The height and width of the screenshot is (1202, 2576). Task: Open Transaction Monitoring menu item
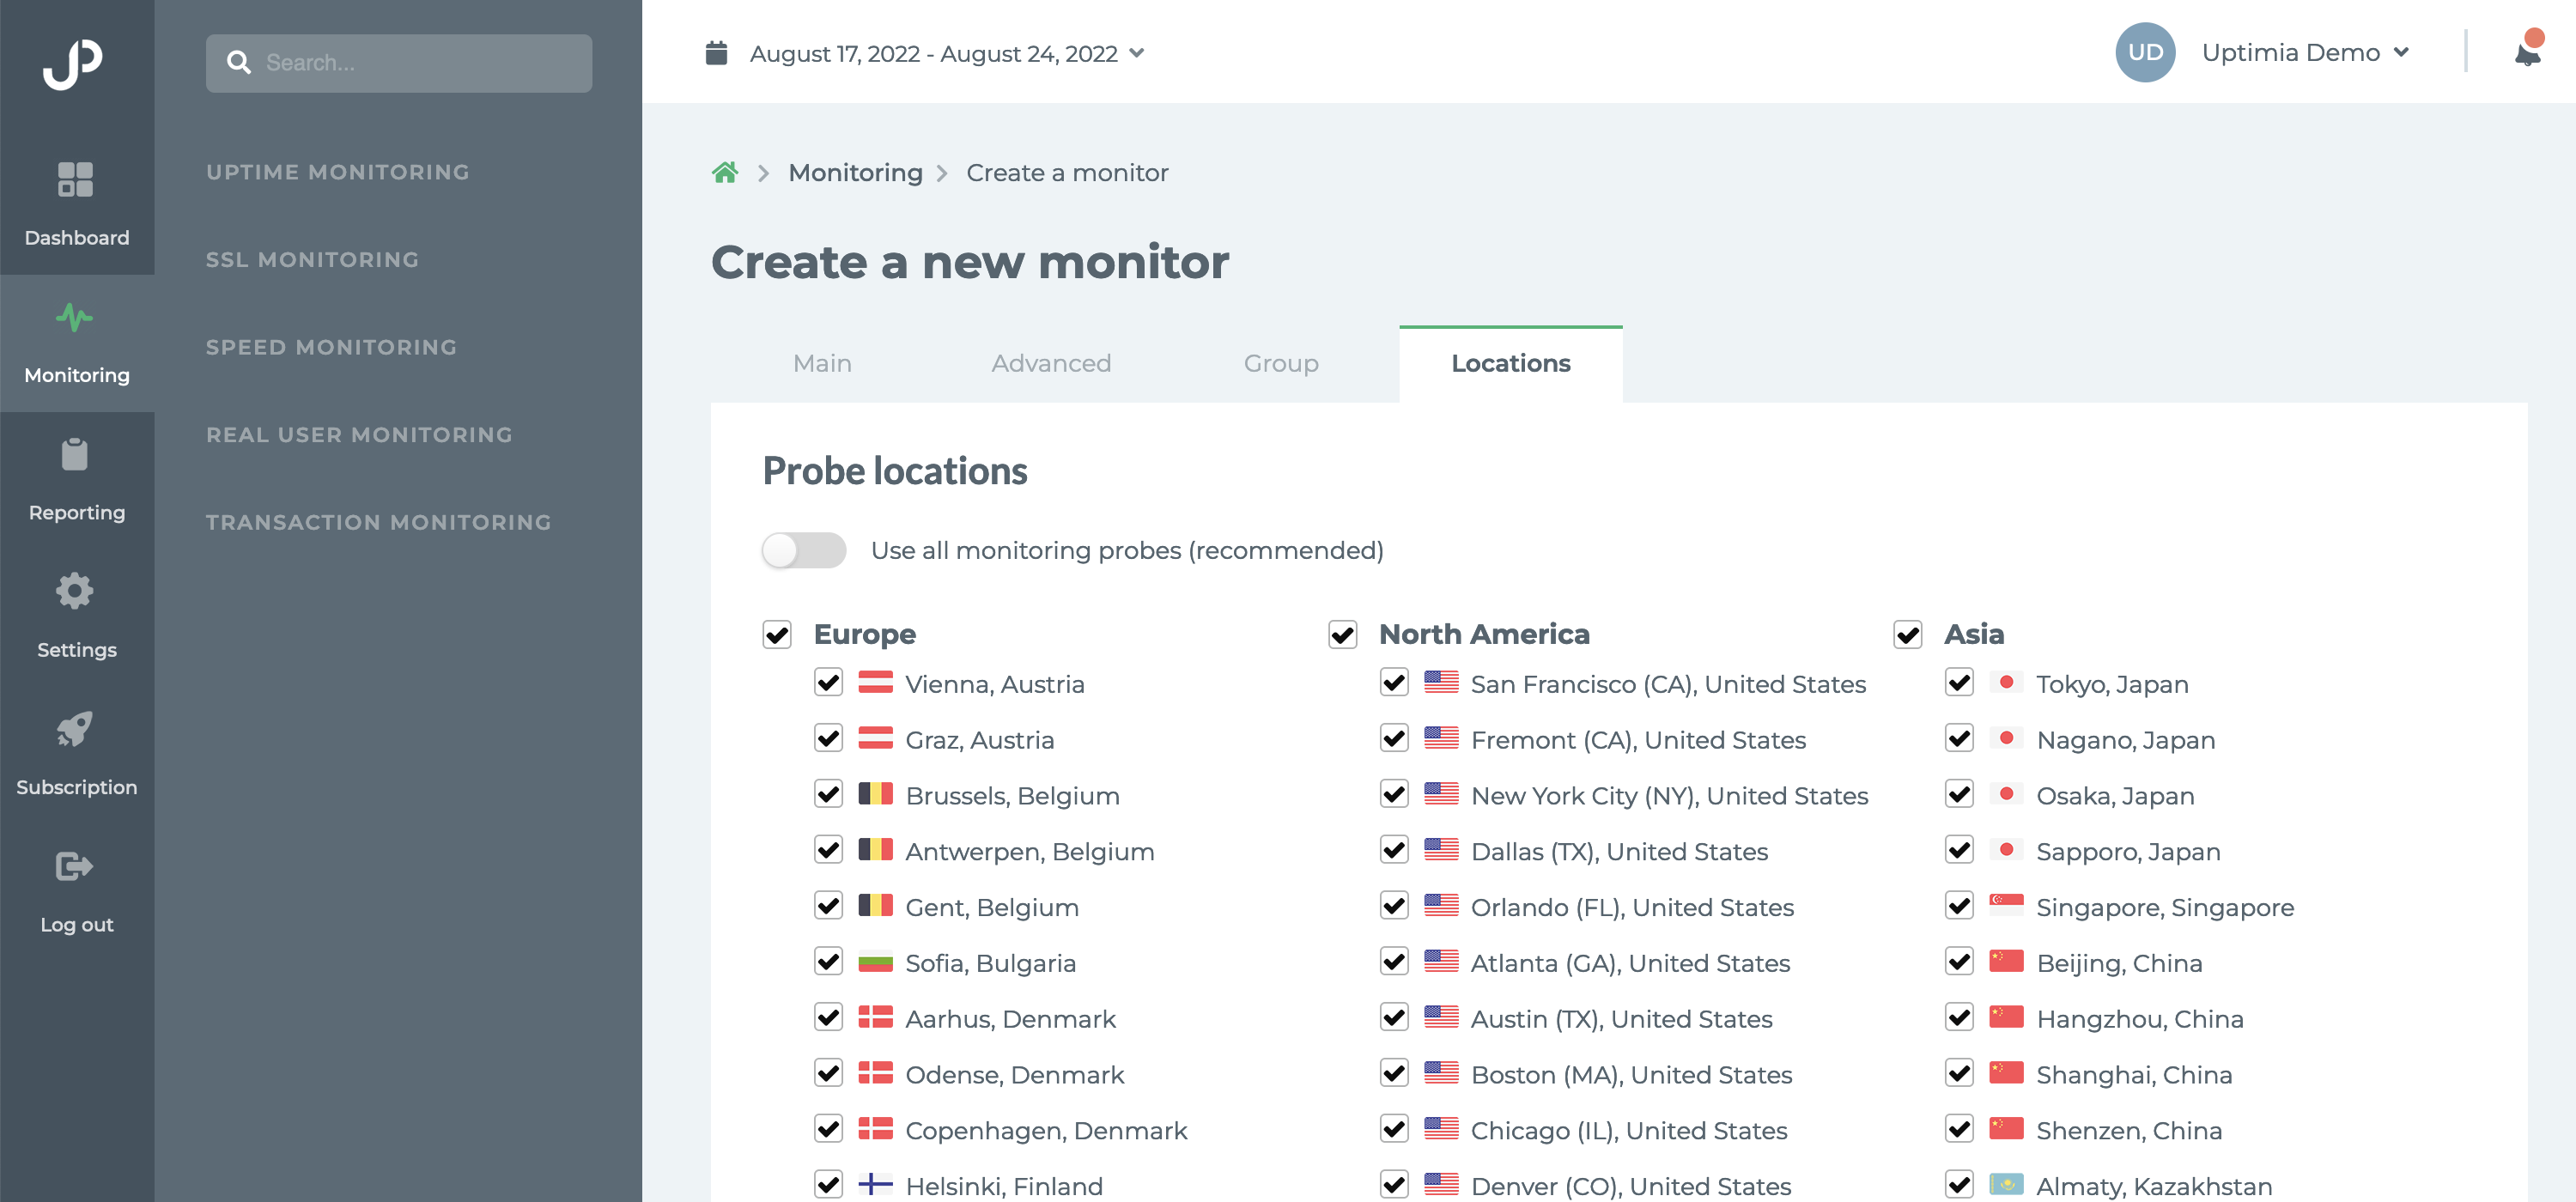379,522
